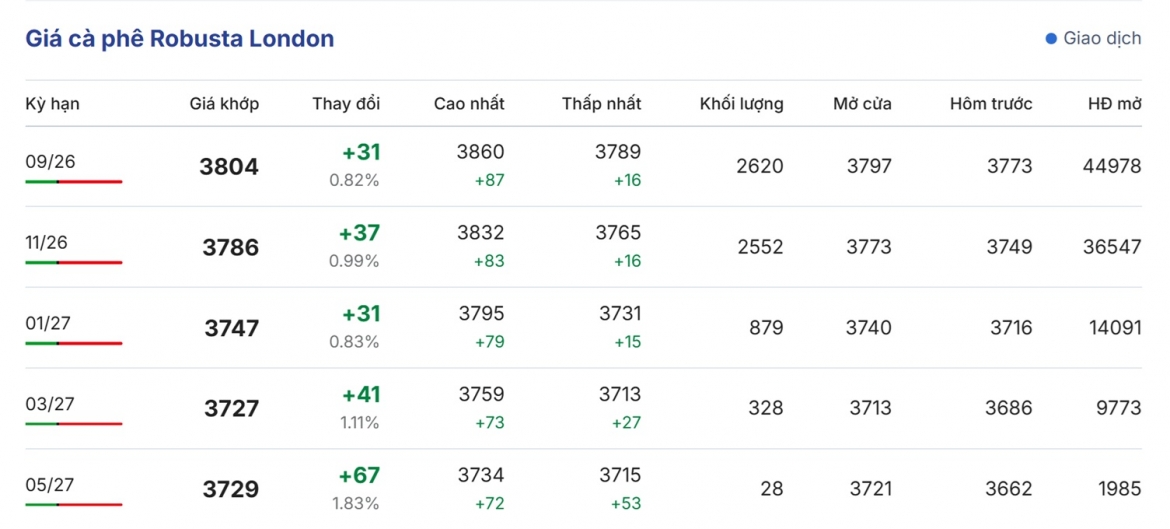1170x529 pixels.
Task: Click the Giao dịch legend label
Action: [x=1102, y=39]
